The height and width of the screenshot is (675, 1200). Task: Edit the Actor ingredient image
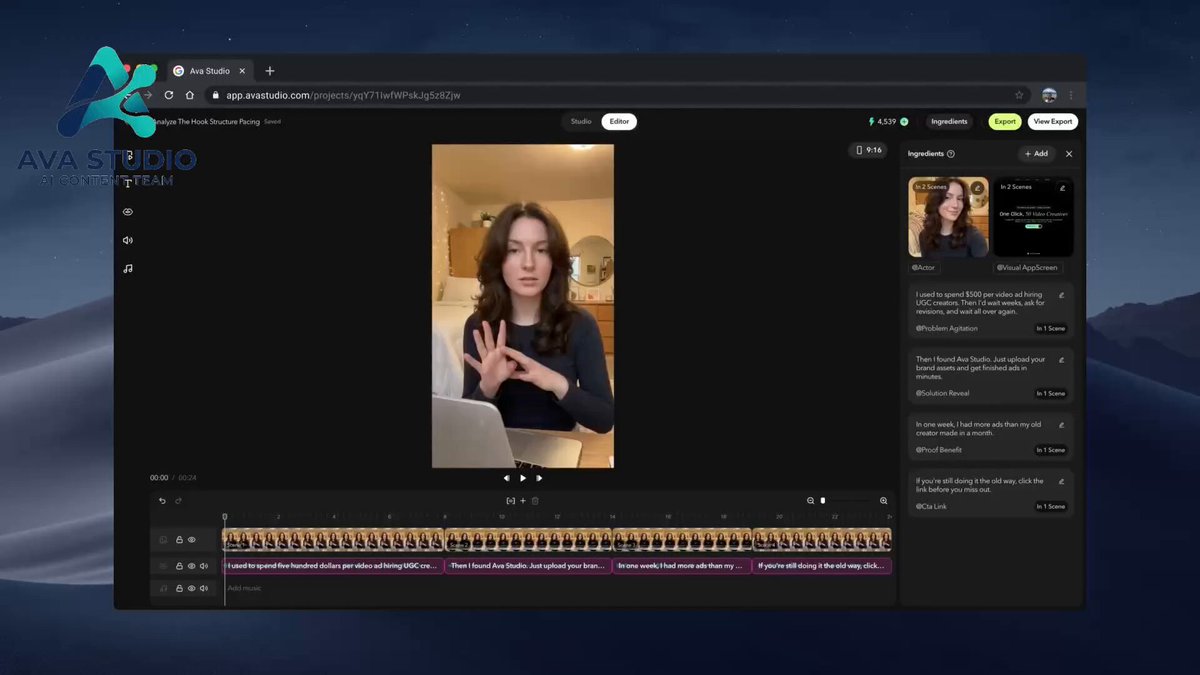[x=978, y=188]
